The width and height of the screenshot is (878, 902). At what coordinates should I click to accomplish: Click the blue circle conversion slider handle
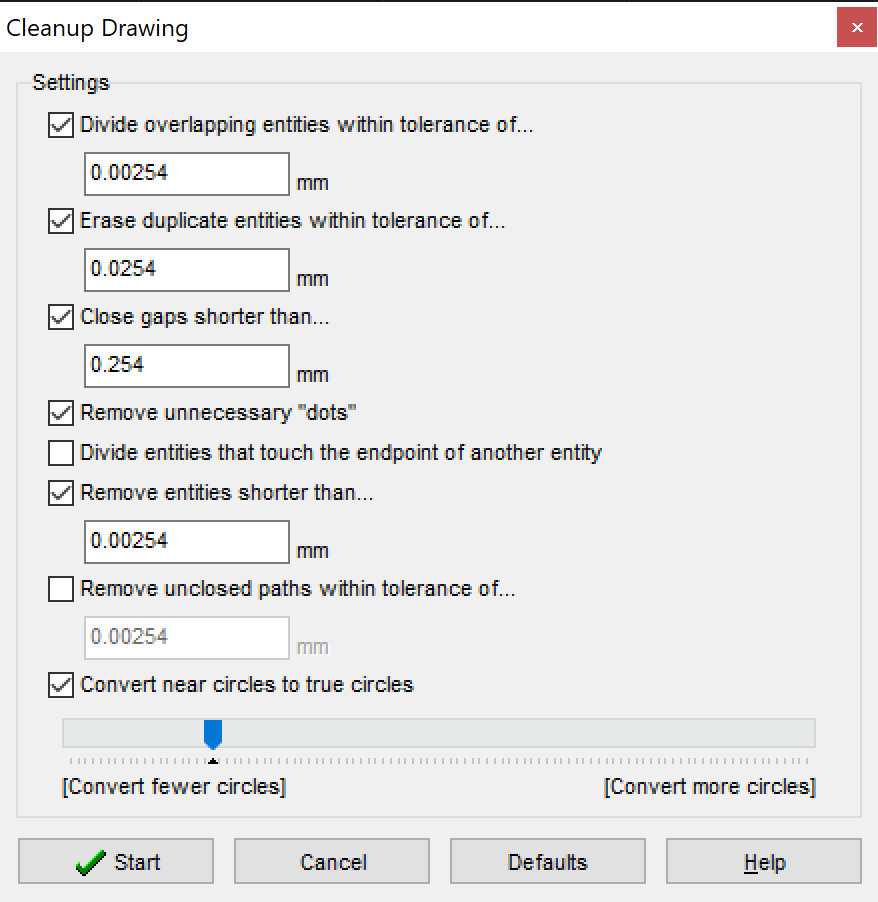click(x=212, y=734)
